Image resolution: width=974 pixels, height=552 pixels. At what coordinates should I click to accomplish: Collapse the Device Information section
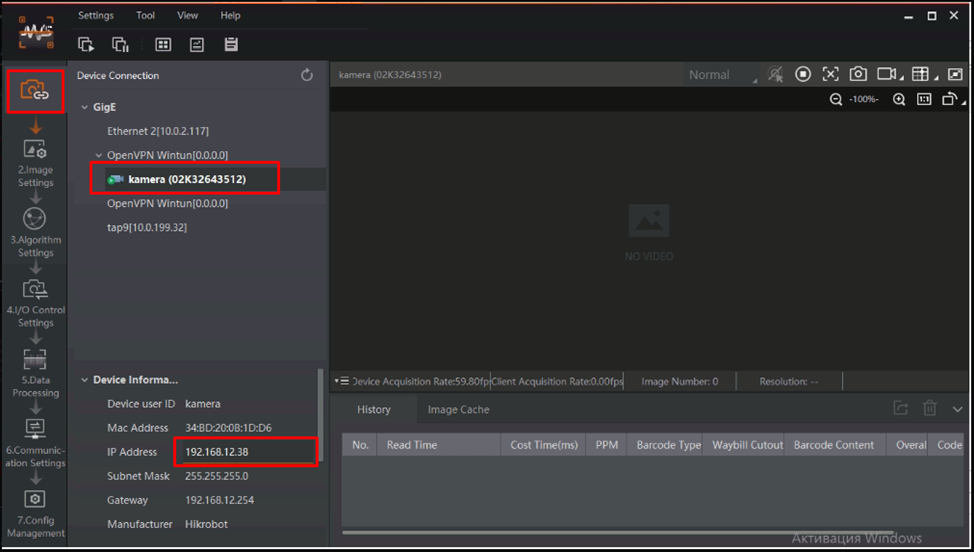(84, 380)
